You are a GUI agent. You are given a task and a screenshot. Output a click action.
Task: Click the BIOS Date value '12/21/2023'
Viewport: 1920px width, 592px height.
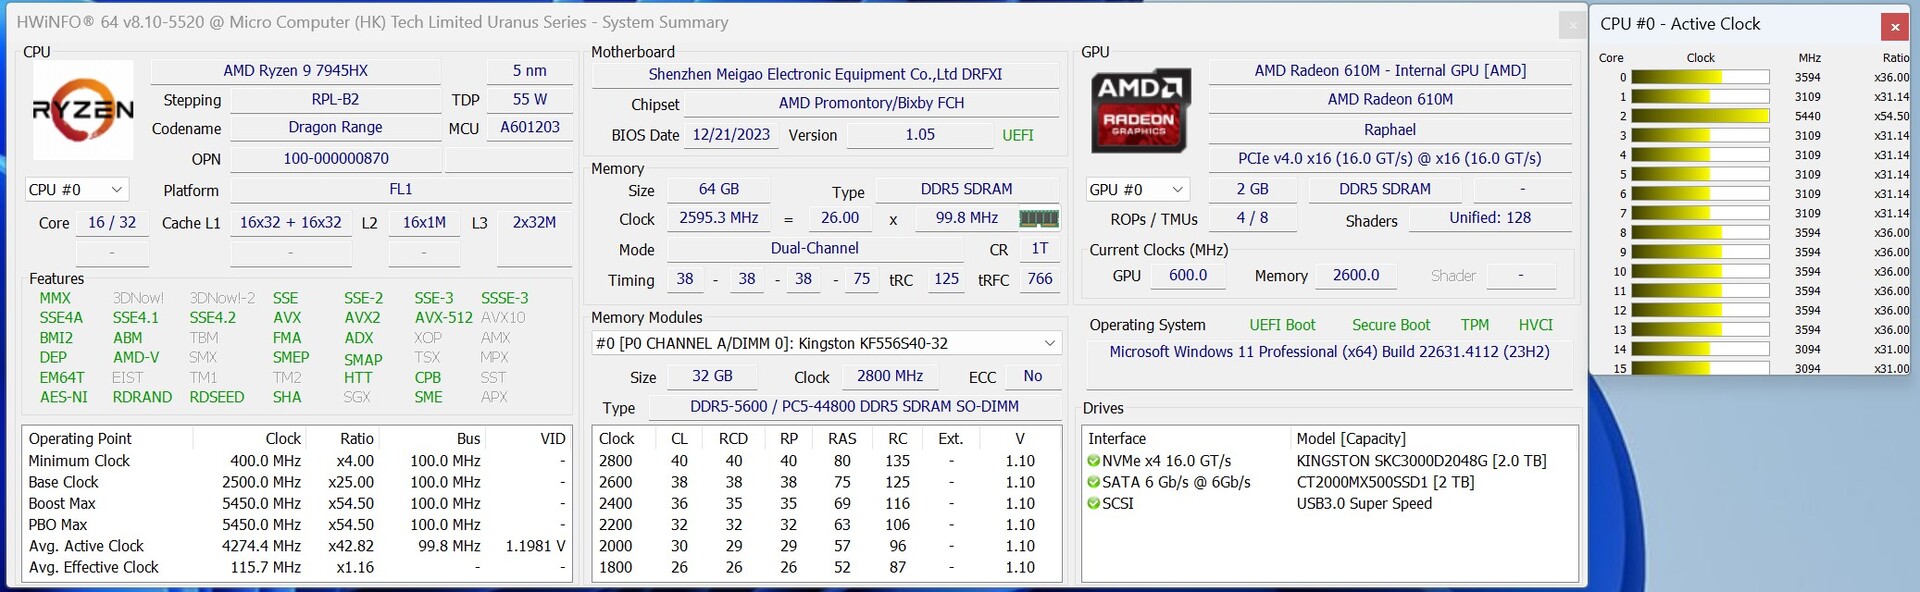pyautogui.click(x=731, y=135)
